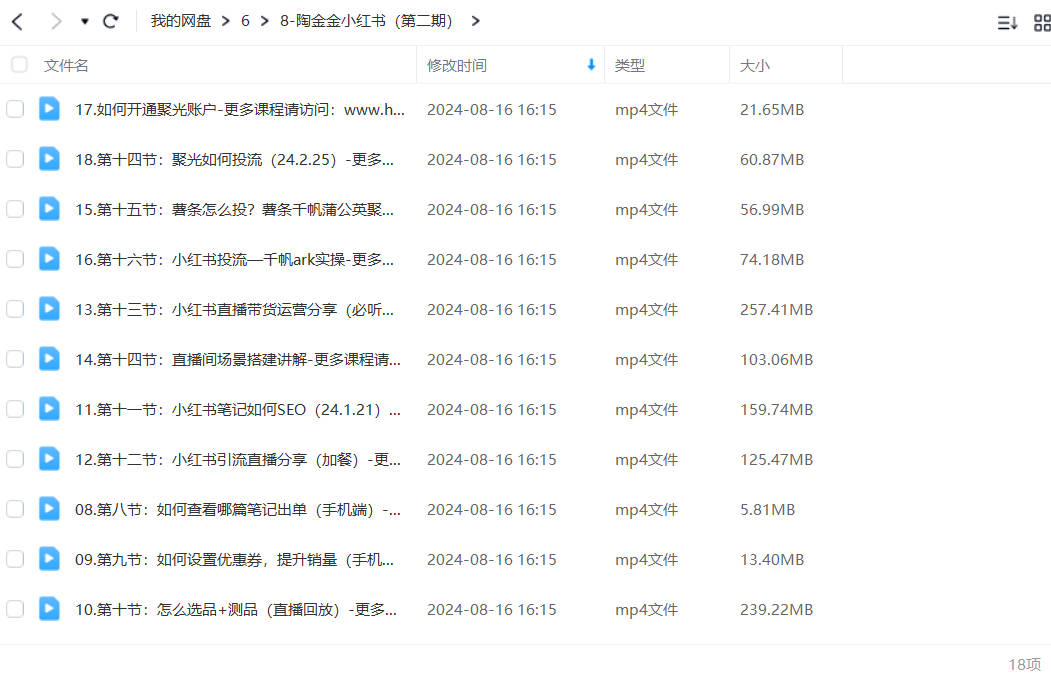Select file name 10.第十节：怎么选品+测品
The image size is (1051, 675).
[236, 610]
